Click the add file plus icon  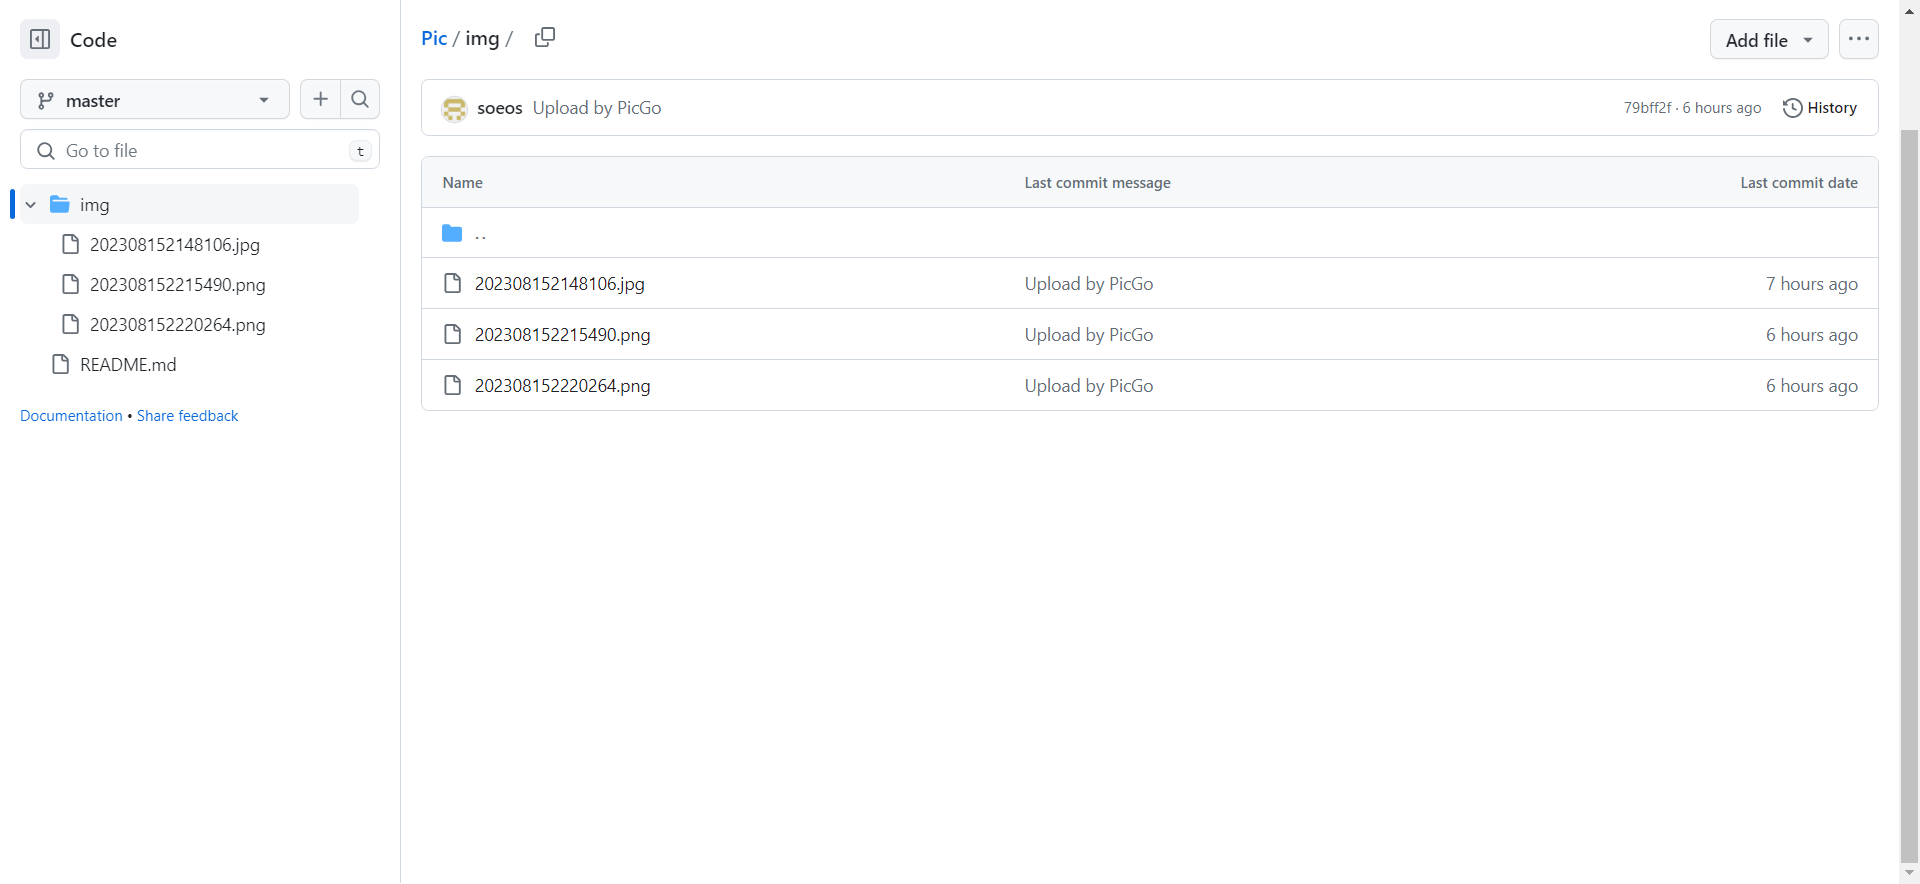320,99
